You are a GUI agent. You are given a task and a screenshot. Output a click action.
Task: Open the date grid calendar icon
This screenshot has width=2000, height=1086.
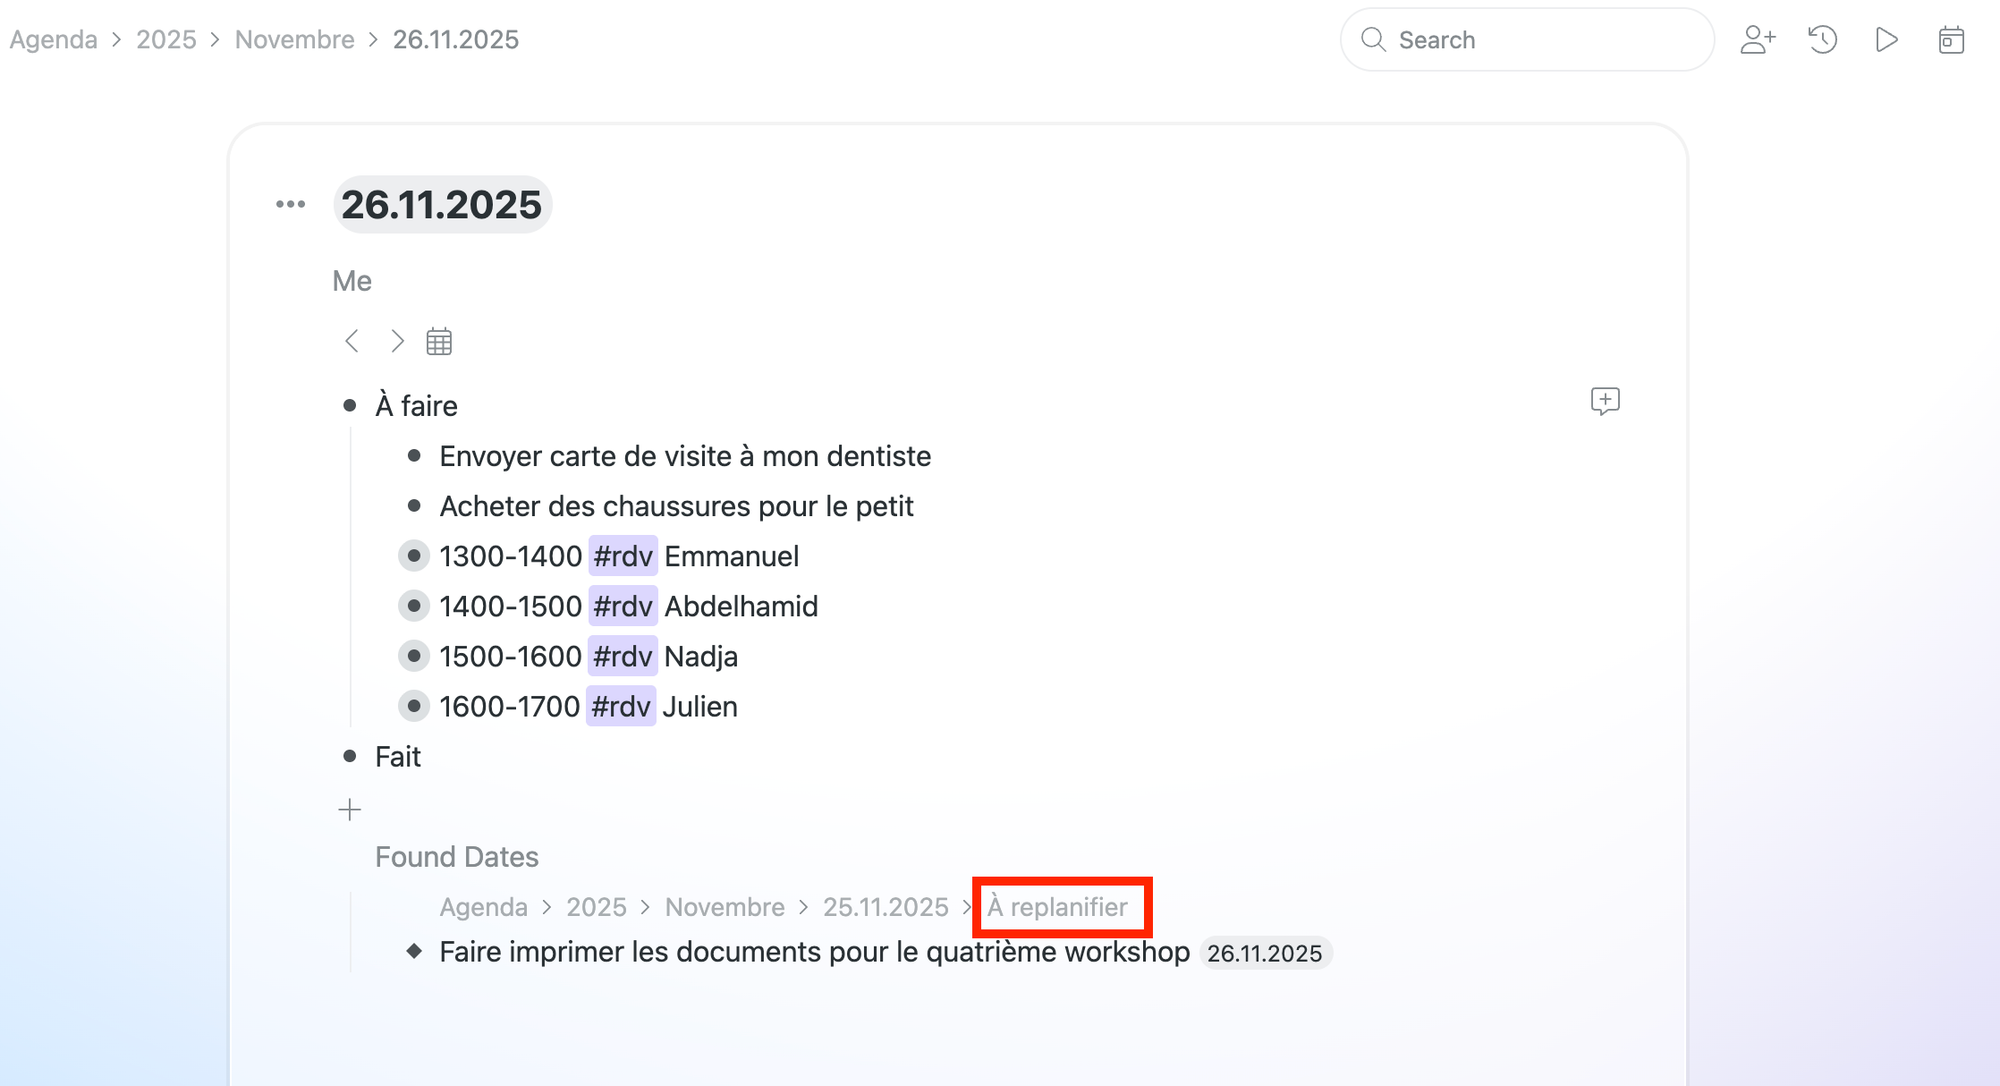click(x=439, y=342)
